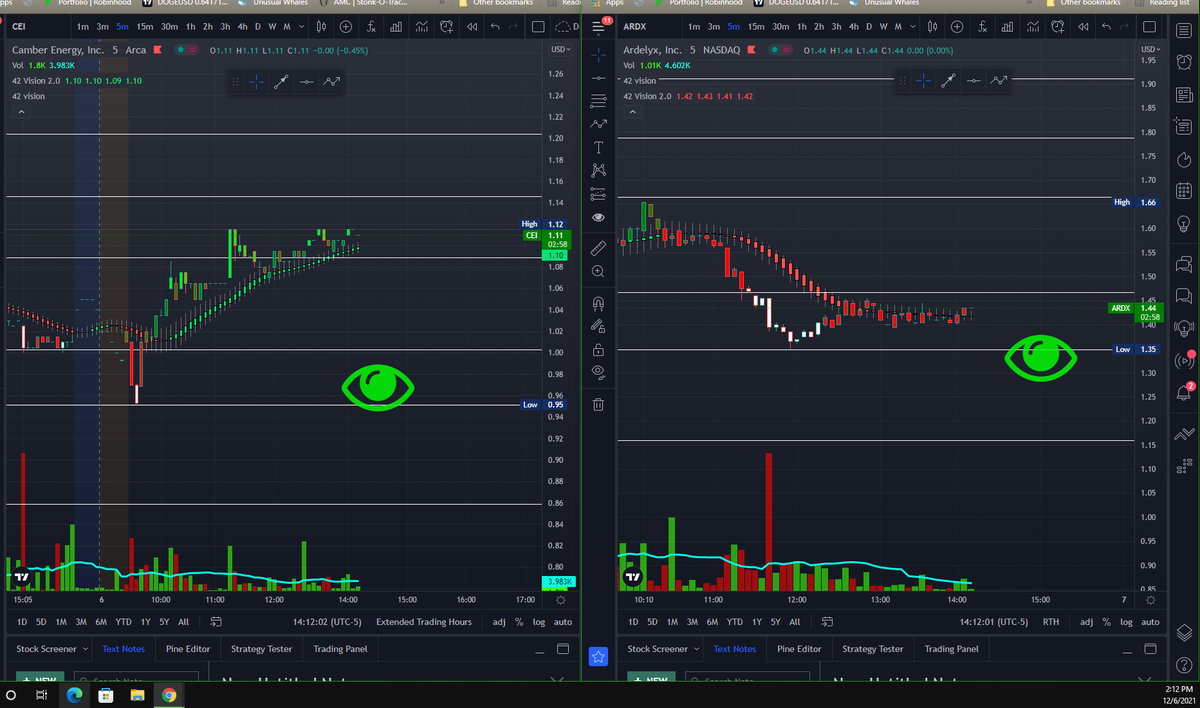Open Strategy Tester tab in CEI window
Viewport: 1200px width, 708px height.
pos(261,649)
